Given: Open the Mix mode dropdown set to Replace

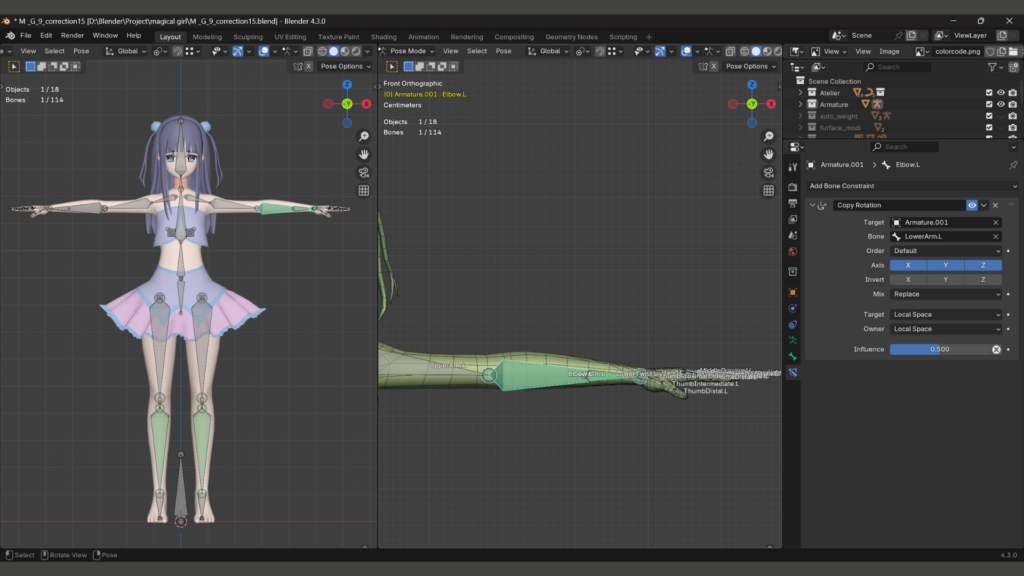Looking at the screenshot, I should point(945,294).
